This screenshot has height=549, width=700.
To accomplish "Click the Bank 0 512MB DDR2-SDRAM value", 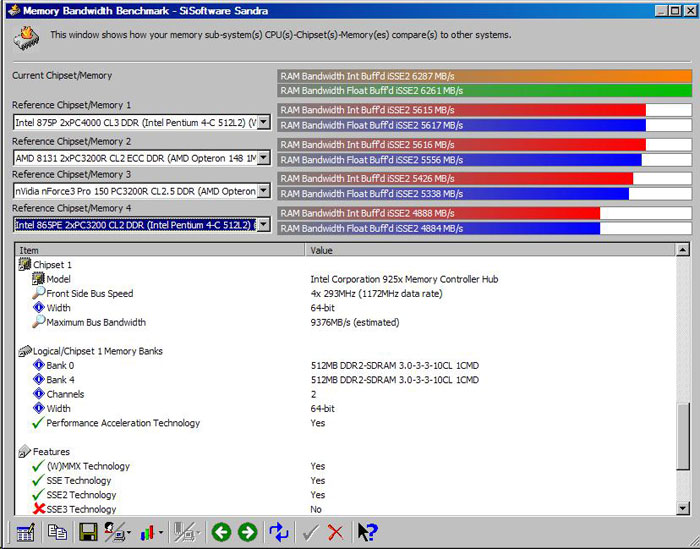I will pyautogui.click(x=395, y=366).
